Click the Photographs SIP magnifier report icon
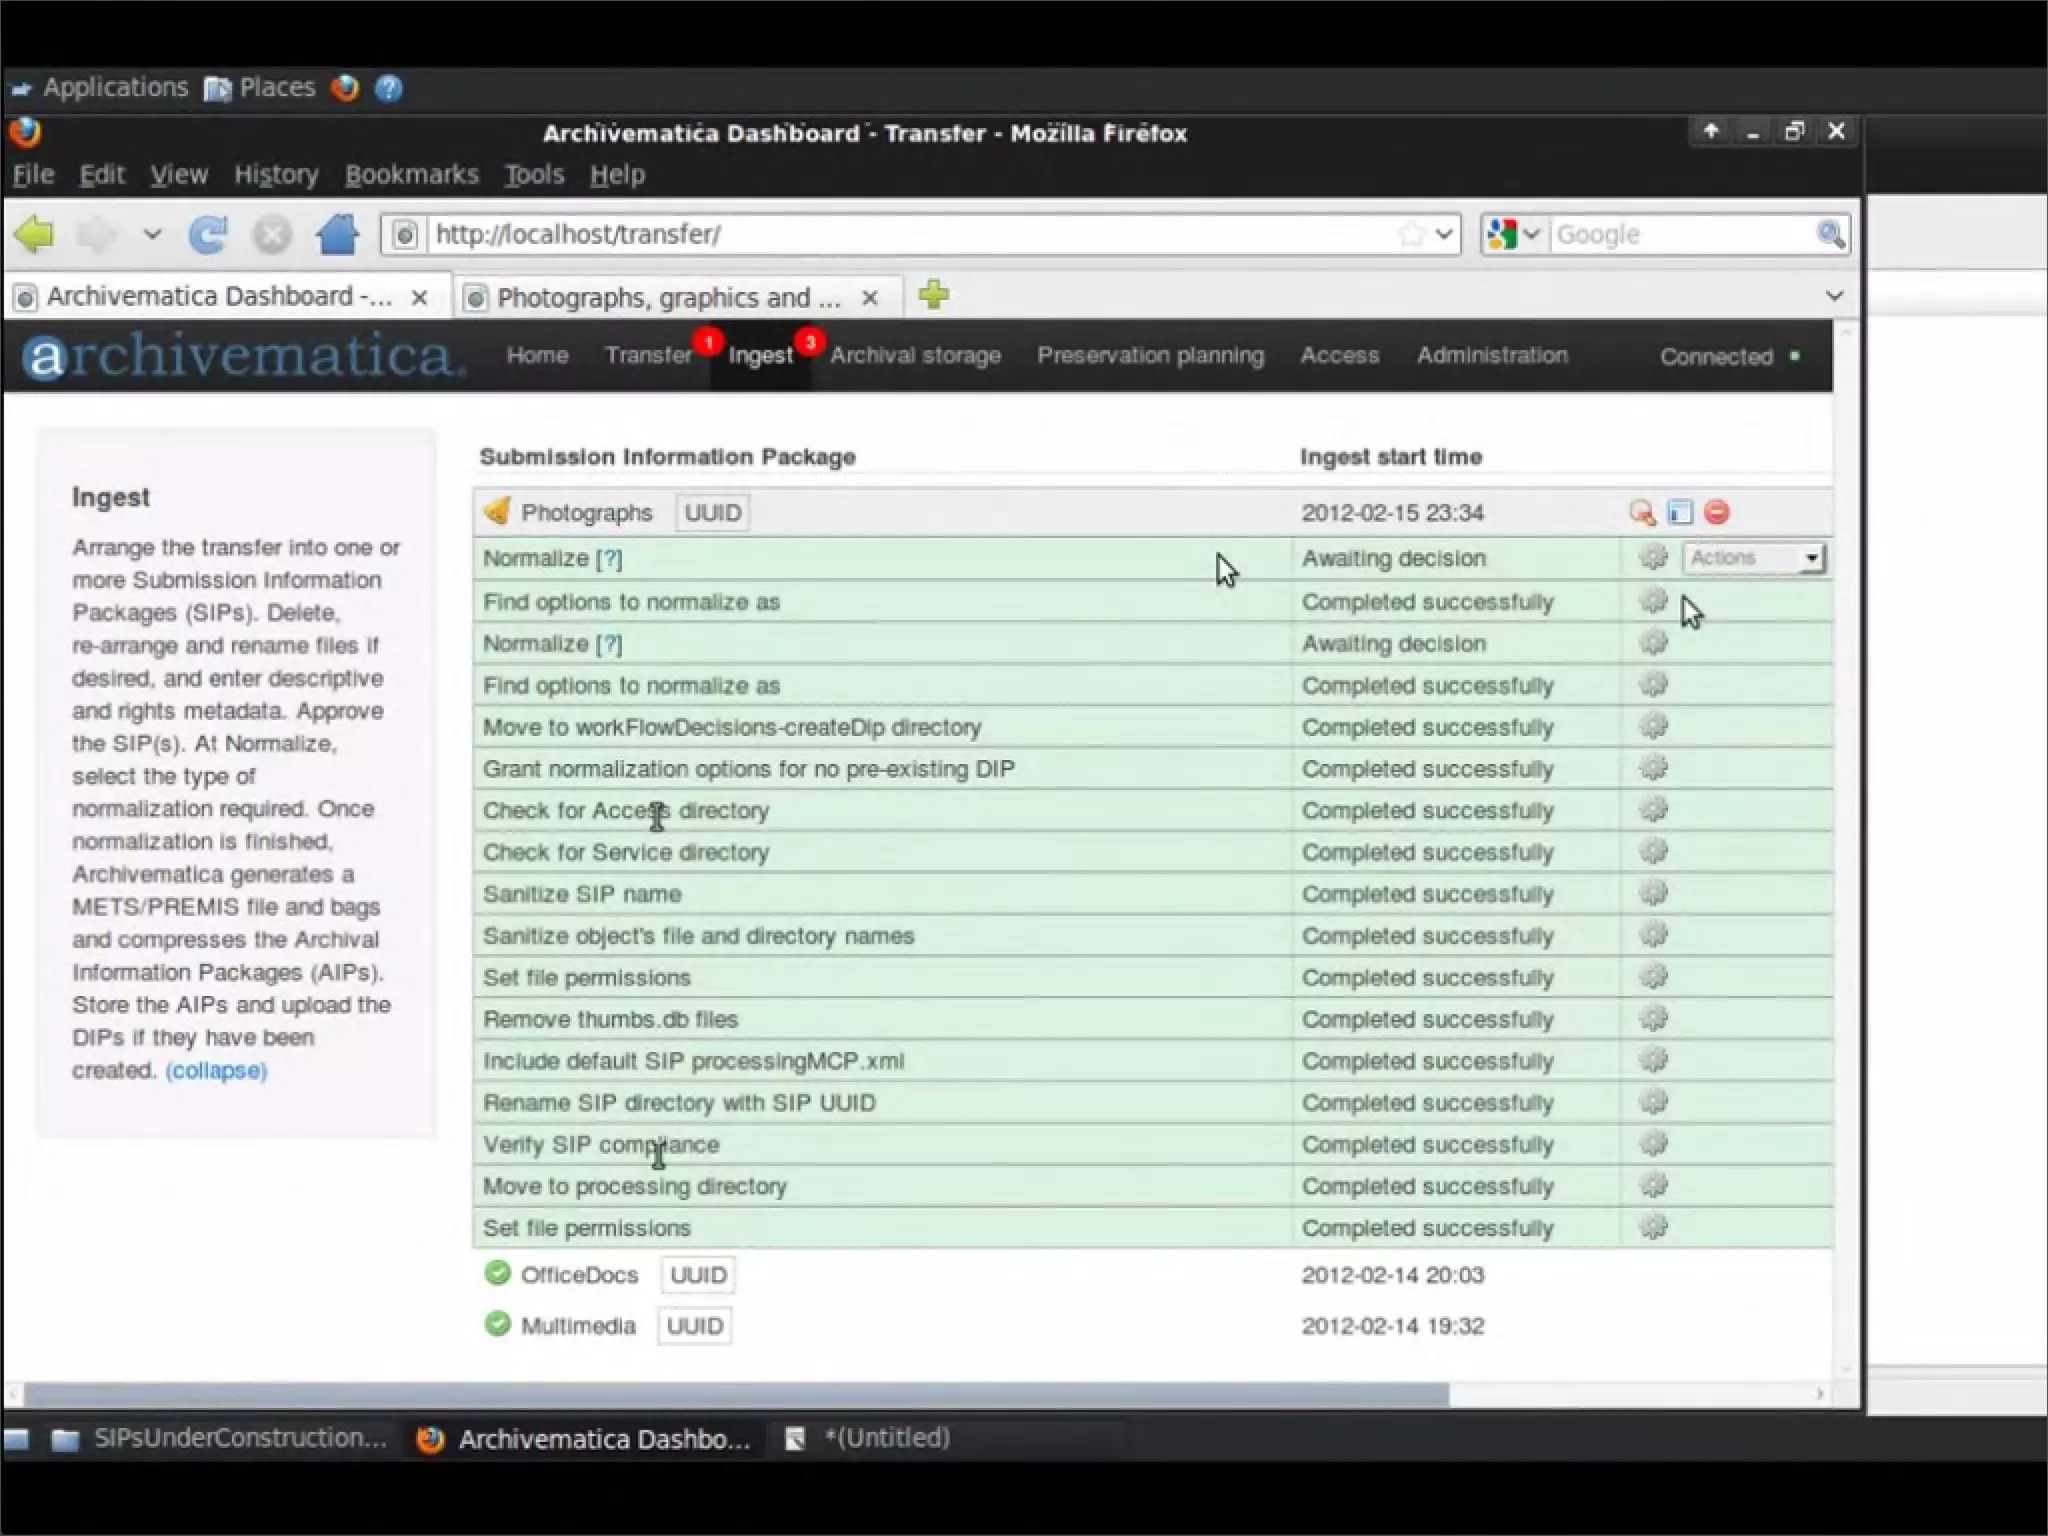2048x1536 pixels. click(1641, 512)
